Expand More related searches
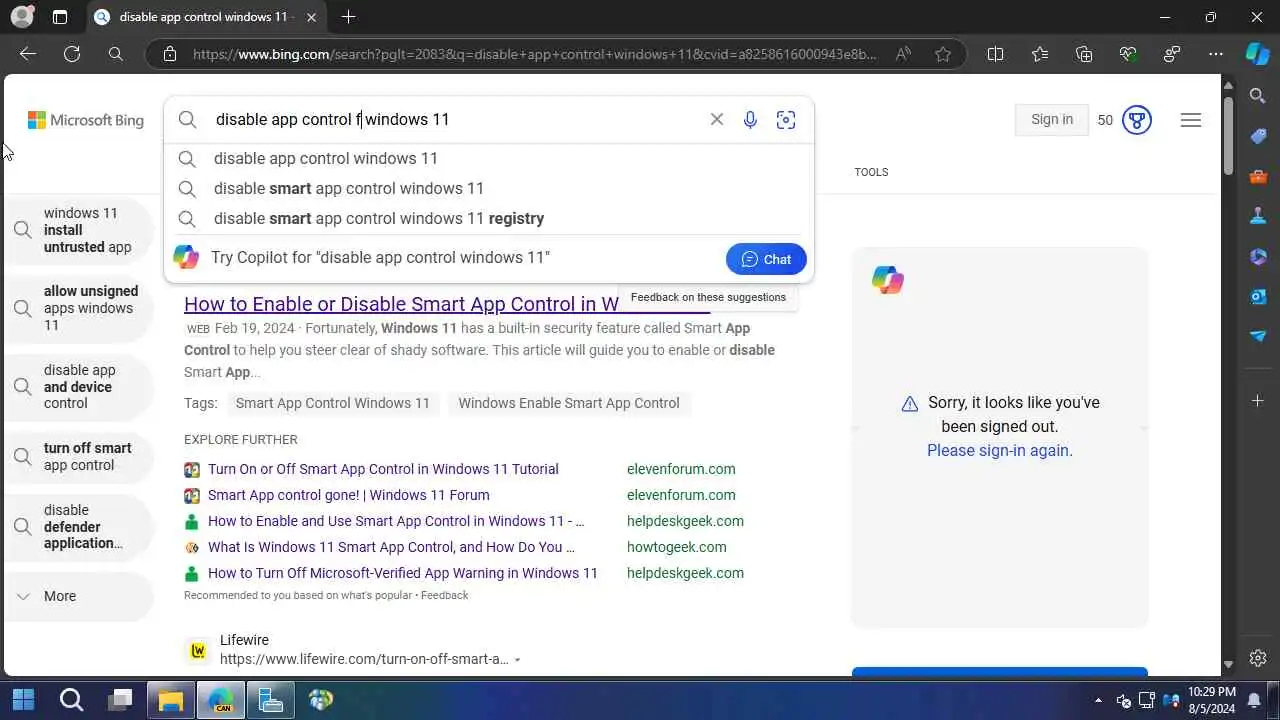The image size is (1280, 720). pos(79,596)
